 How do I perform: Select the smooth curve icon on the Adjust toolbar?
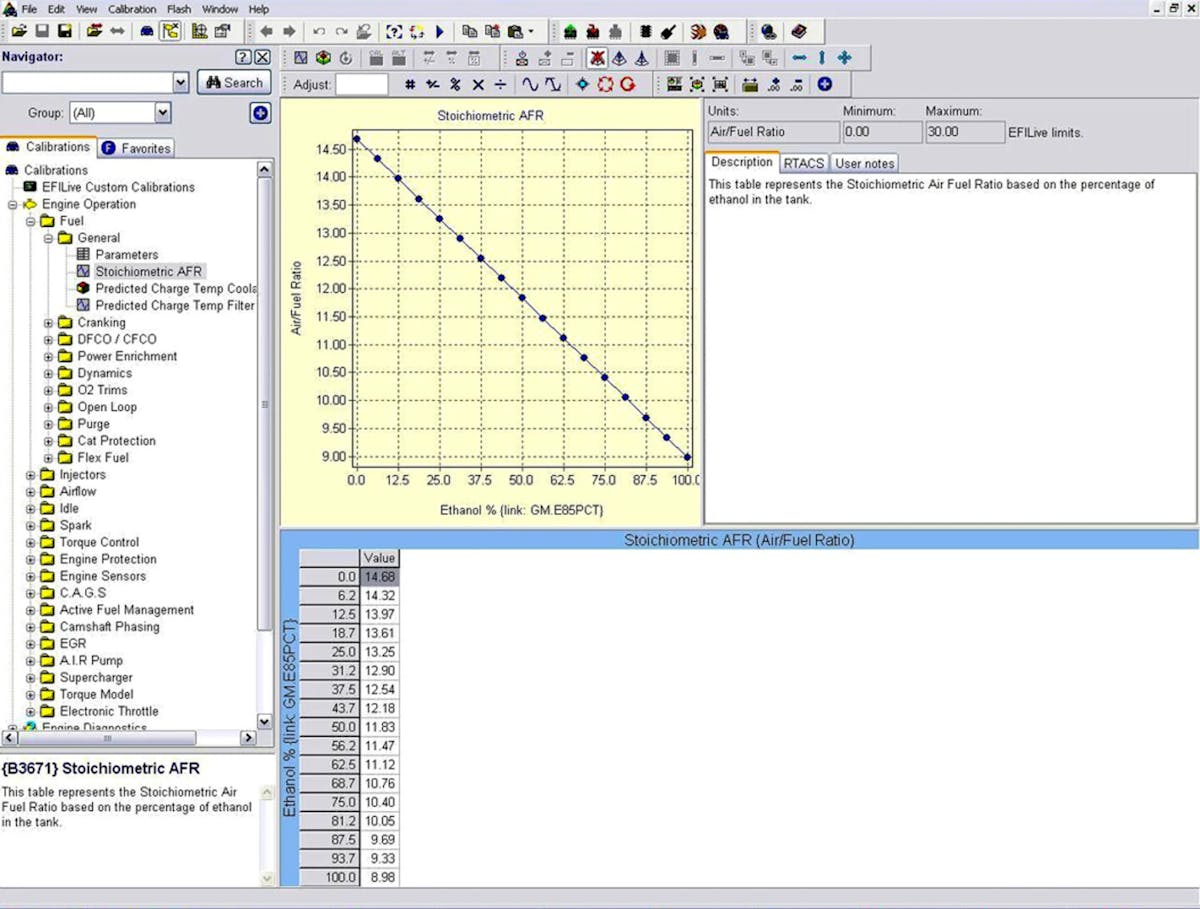click(531, 85)
